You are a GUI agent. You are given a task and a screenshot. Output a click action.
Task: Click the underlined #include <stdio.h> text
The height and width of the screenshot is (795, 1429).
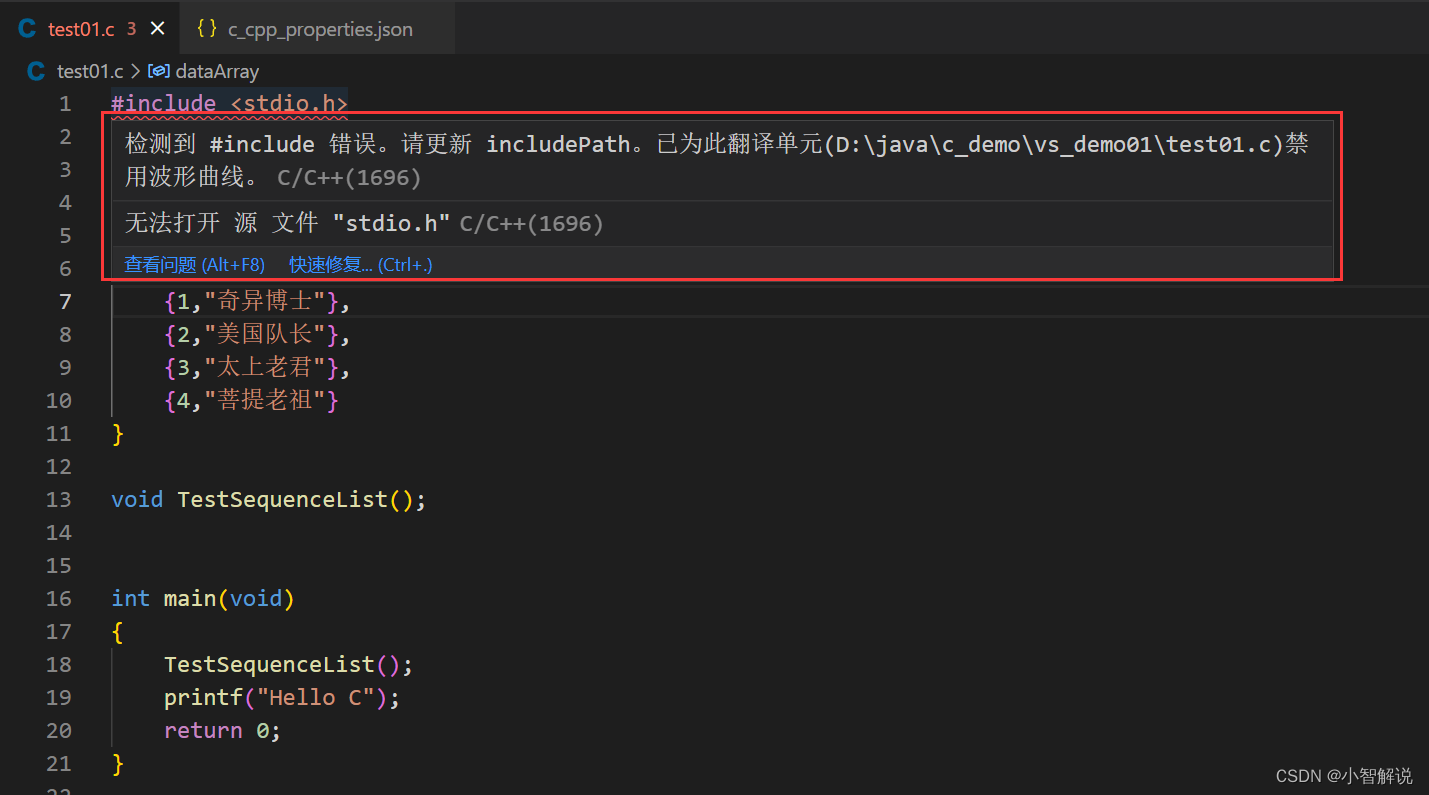[x=228, y=103]
